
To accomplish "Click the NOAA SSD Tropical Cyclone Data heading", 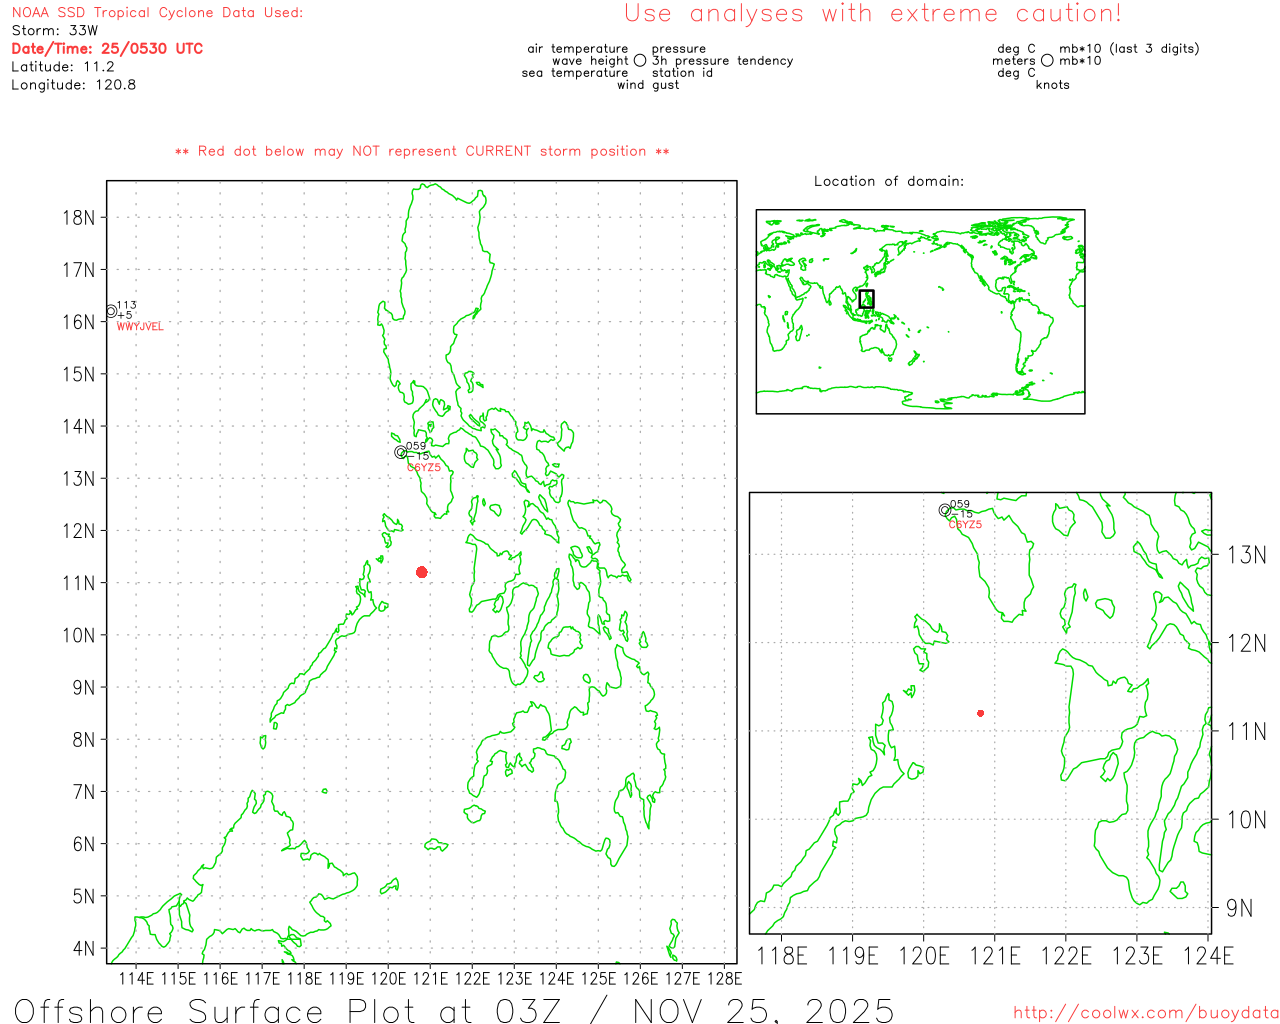I will pos(157,13).
